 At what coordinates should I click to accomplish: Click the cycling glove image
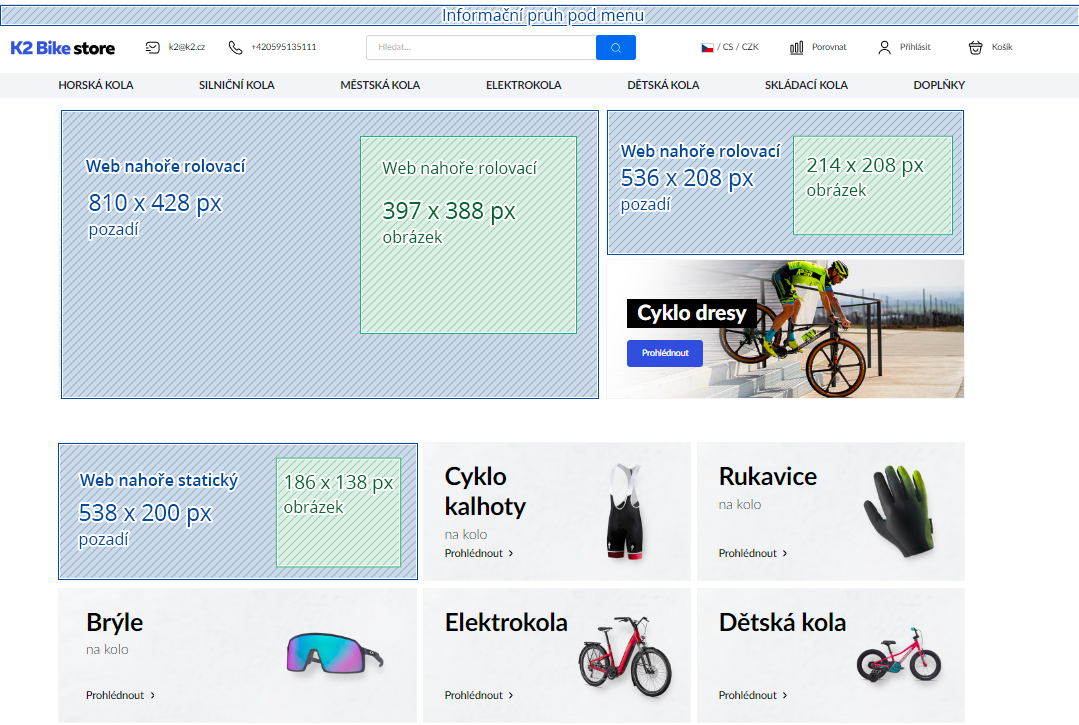900,510
